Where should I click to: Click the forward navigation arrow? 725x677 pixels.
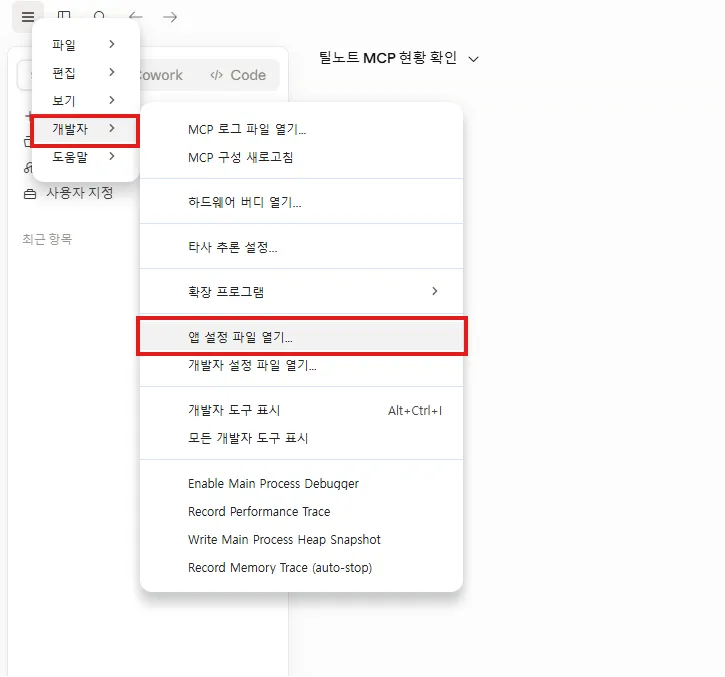click(x=170, y=17)
